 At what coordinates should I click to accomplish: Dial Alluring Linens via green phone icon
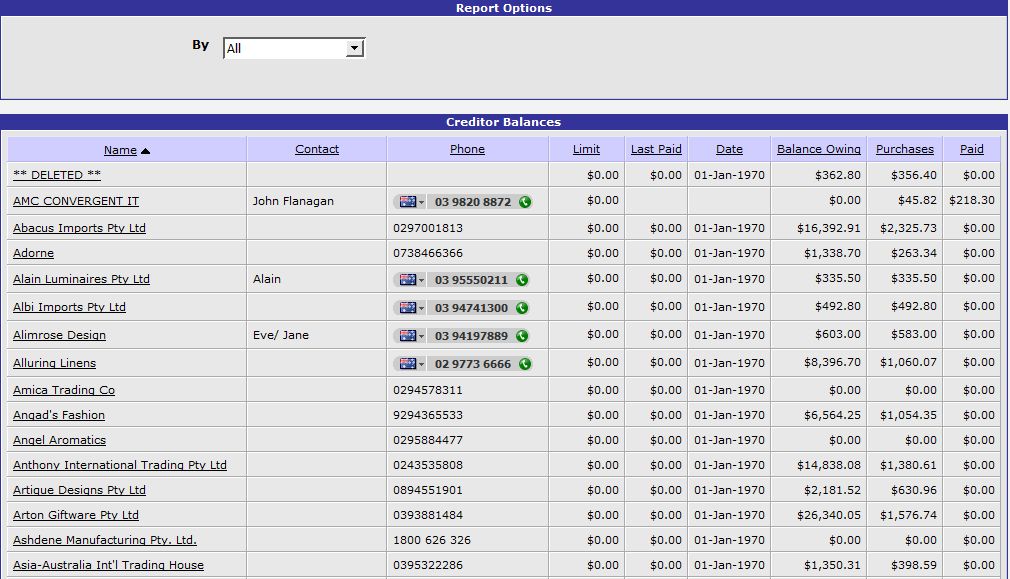[x=524, y=364]
